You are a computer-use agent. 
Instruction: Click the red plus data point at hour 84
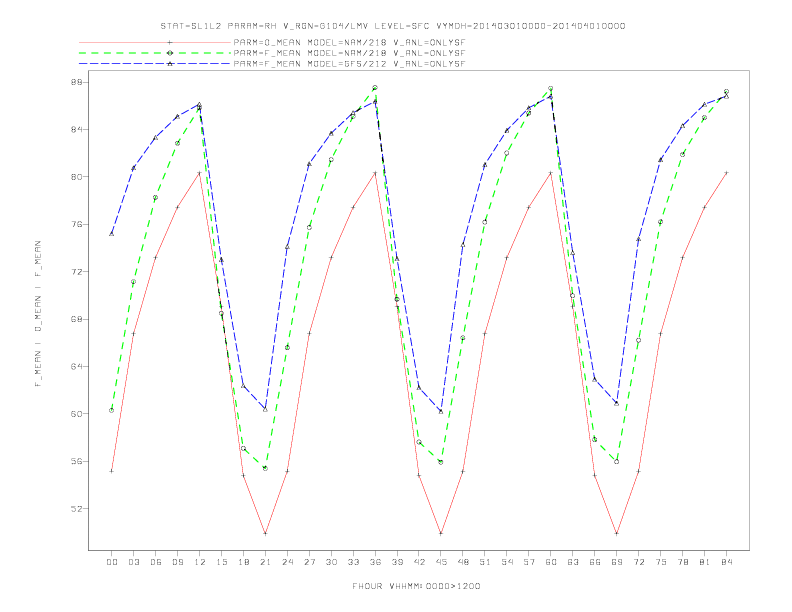[726, 173]
